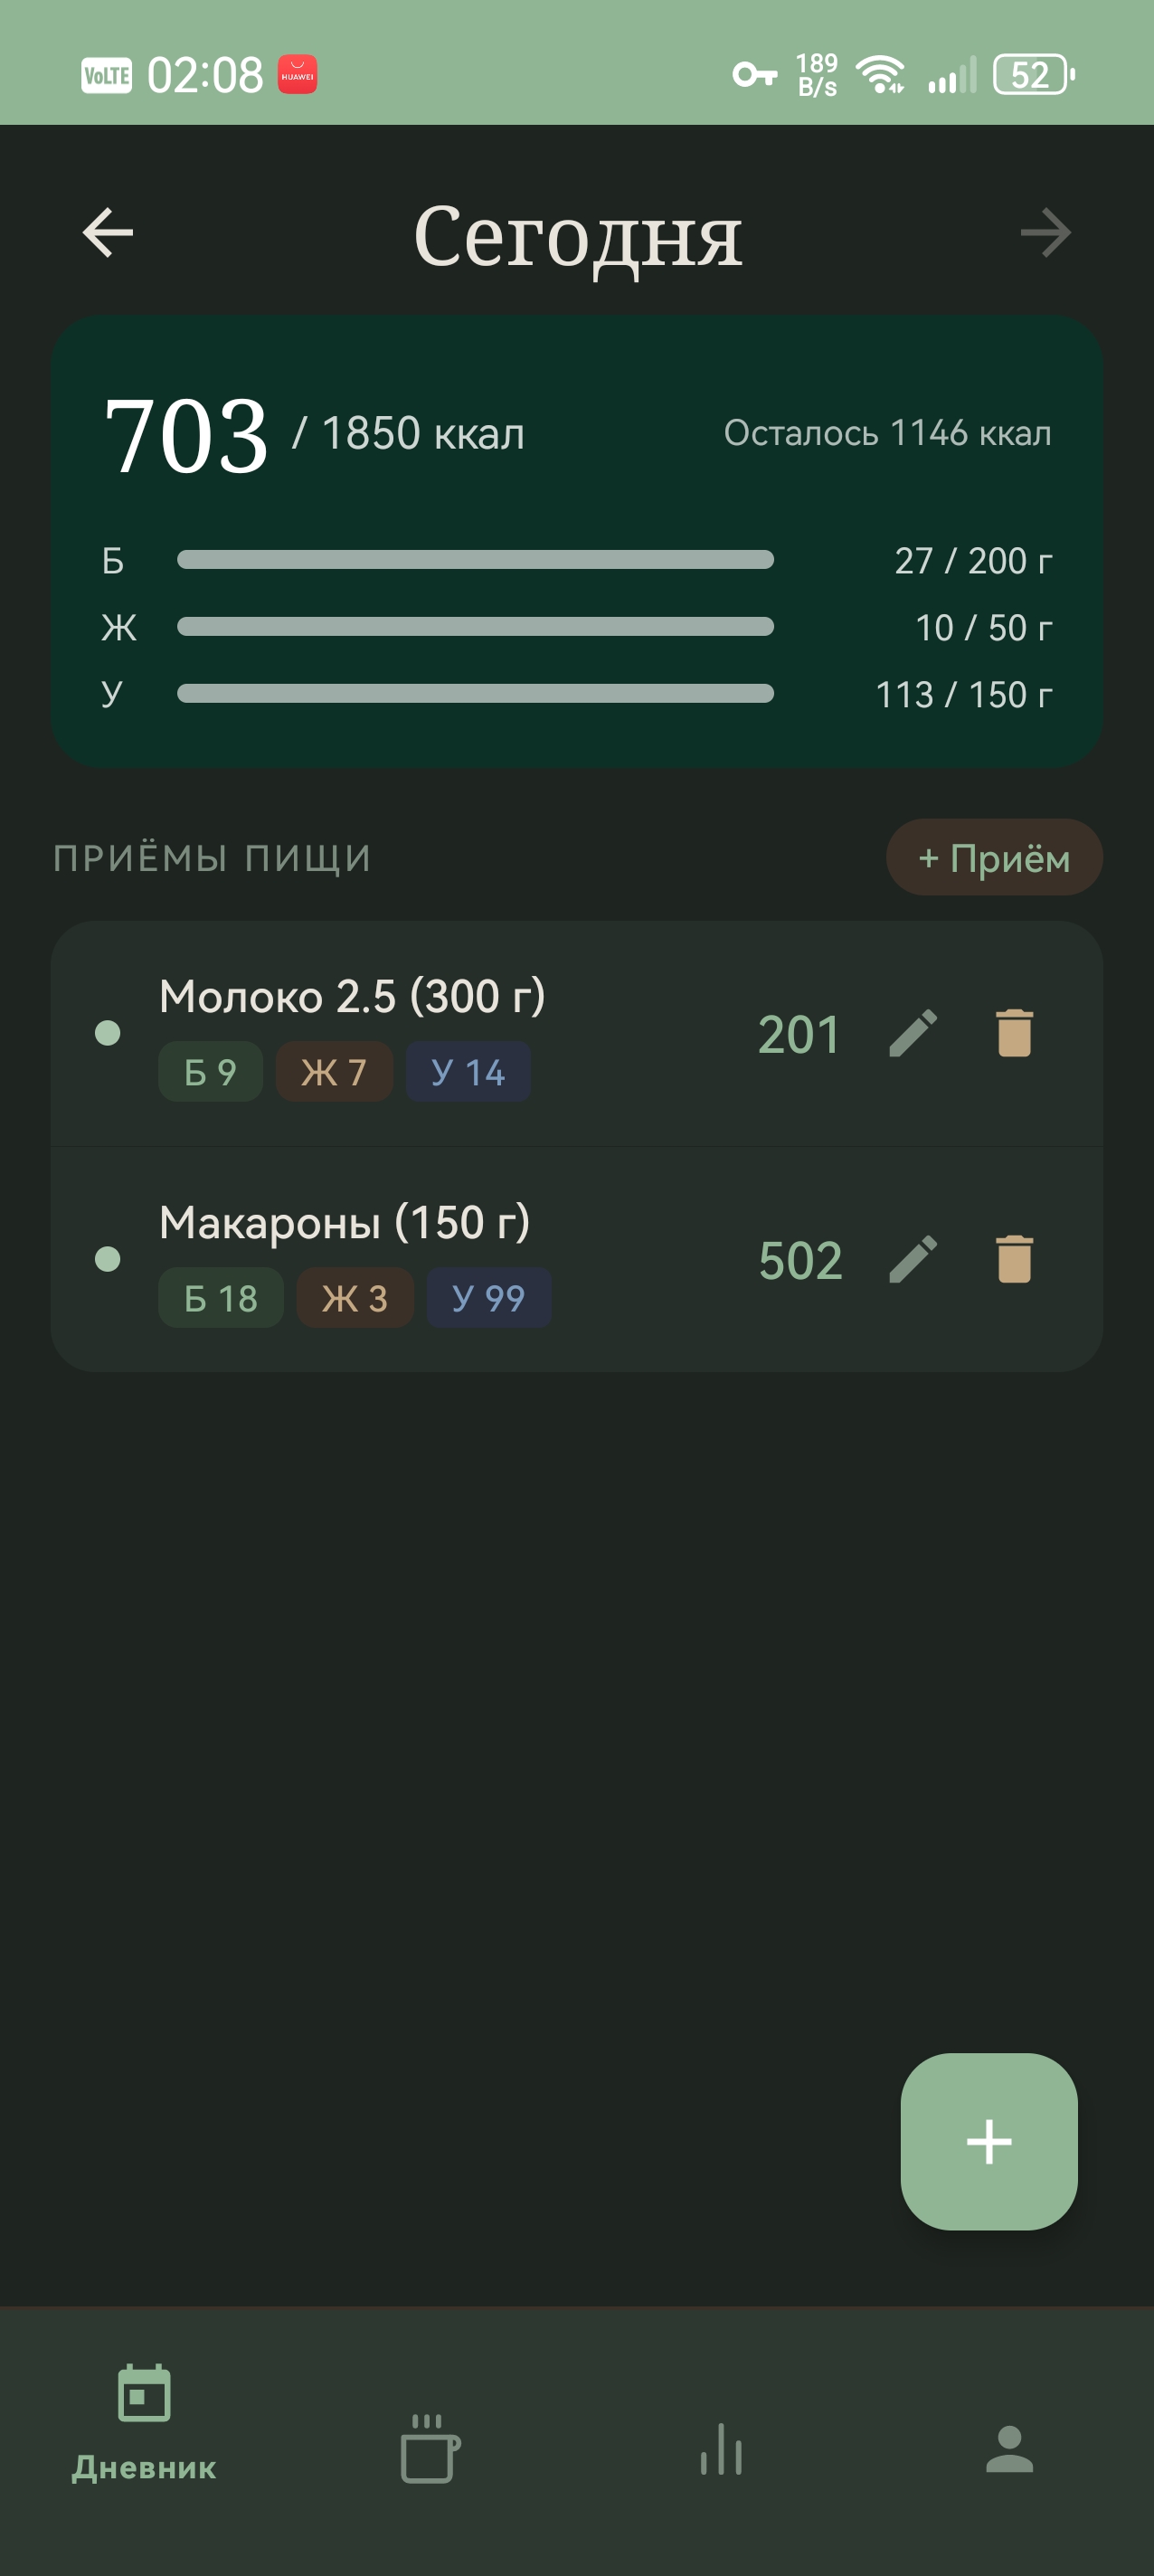This screenshot has width=1154, height=2576.
Task: Edit the Макароны entry pencil
Action: click(913, 1259)
